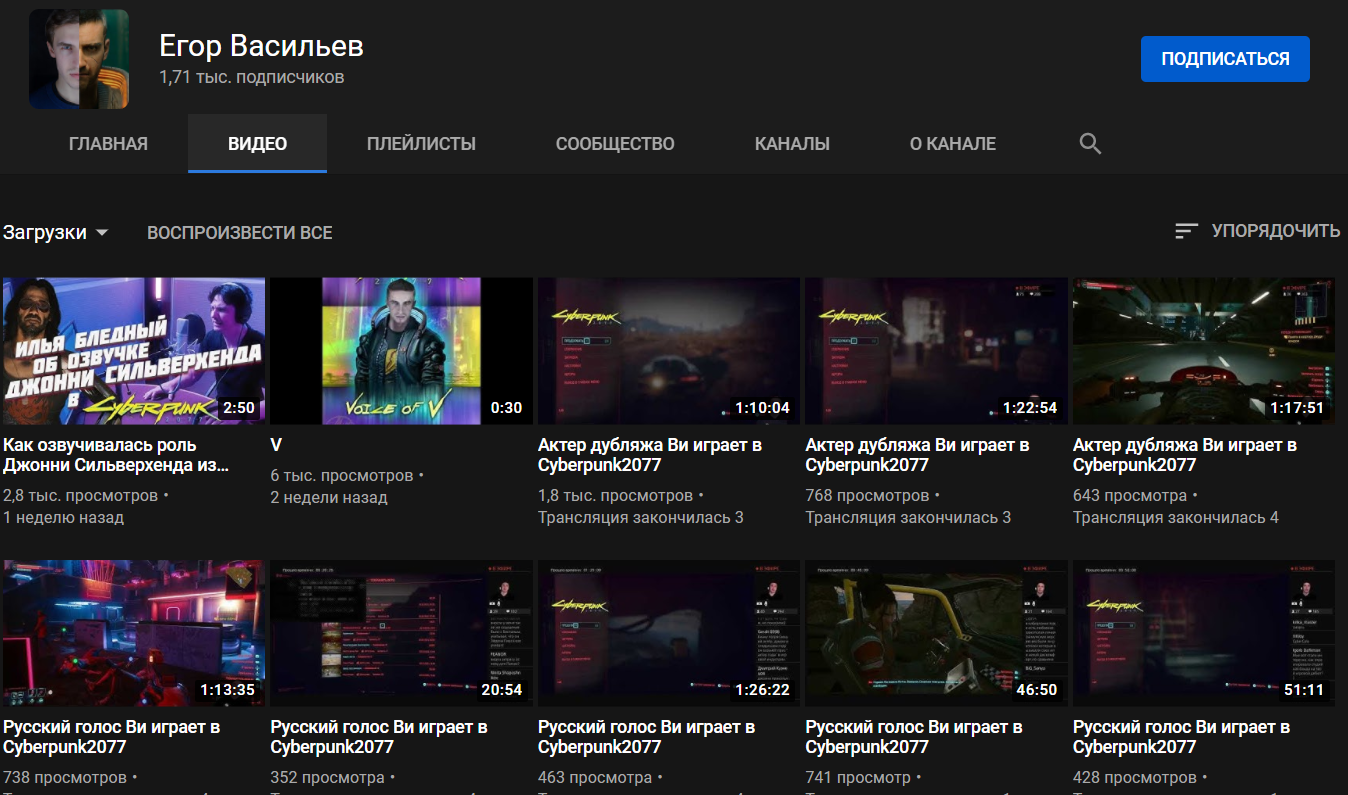
Task: Click the Егор Васильев channel name
Action: [x=261, y=45]
